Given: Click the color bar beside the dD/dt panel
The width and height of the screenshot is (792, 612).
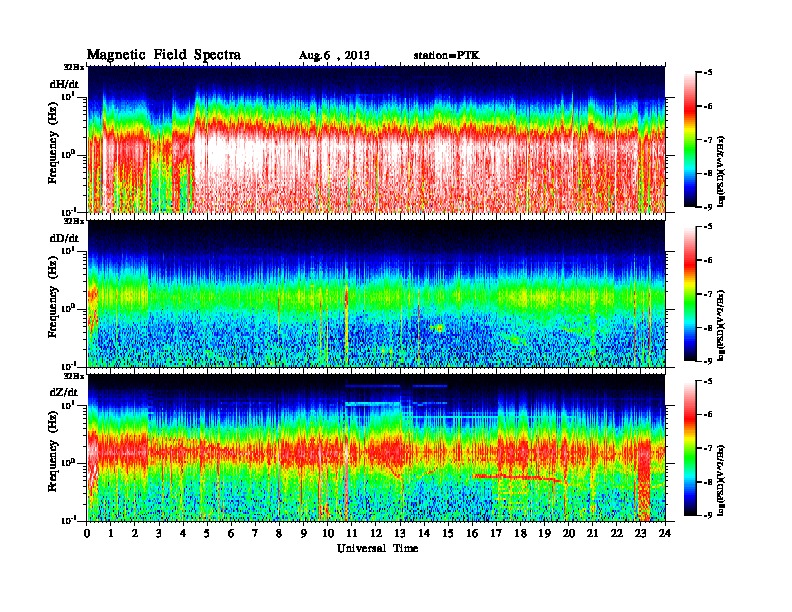Looking at the screenshot, I should (x=690, y=294).
